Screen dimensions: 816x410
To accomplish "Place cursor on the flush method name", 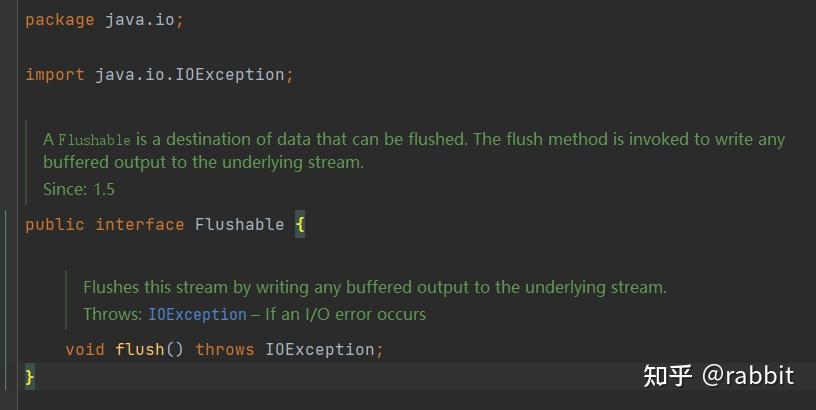I will click(x=140, y=349).
